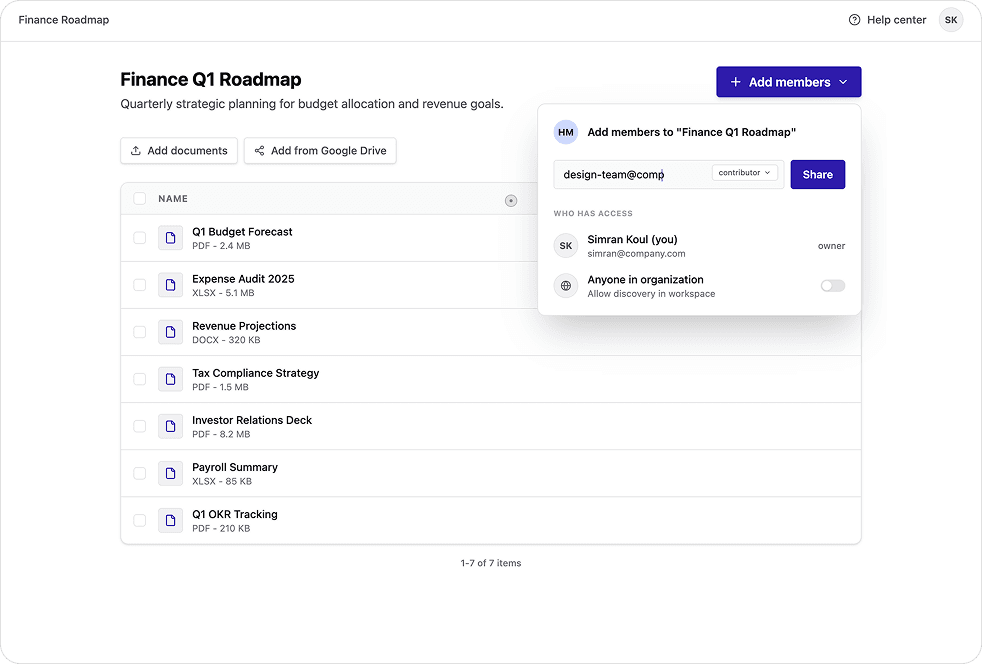Click the Finance Q1 Roadmap heading
Viewport: 982px width, 664px height.
click(x=211, y=80)
